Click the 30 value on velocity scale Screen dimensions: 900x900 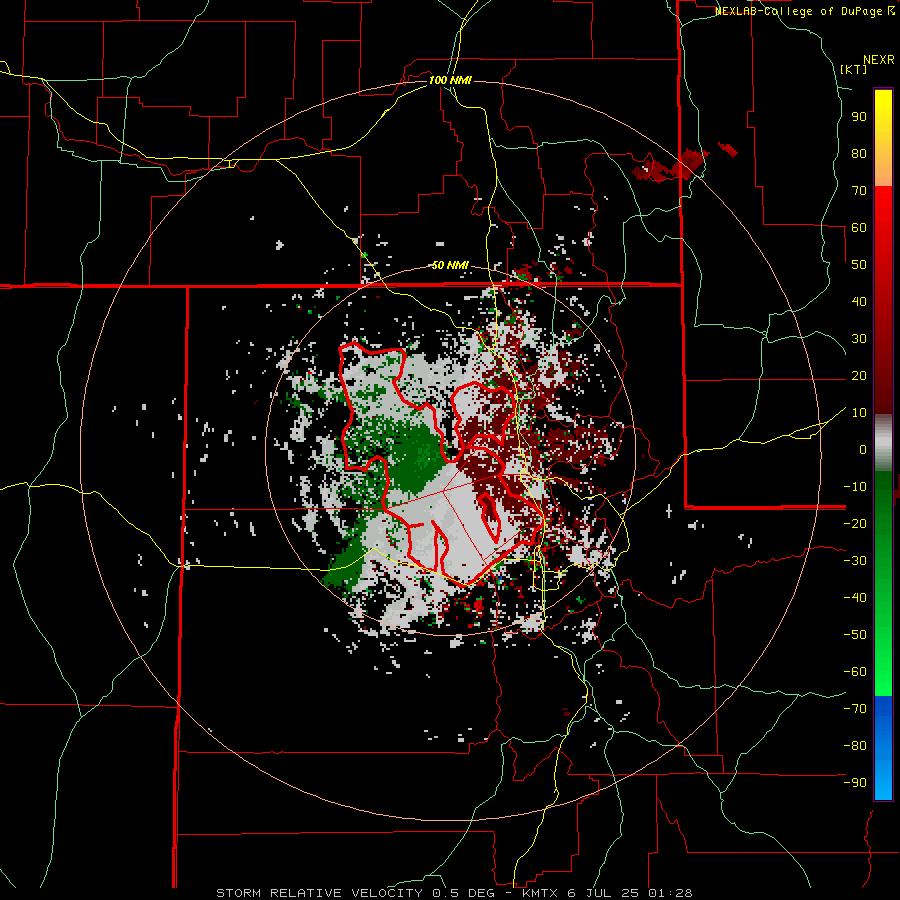(x=859, y=339)
